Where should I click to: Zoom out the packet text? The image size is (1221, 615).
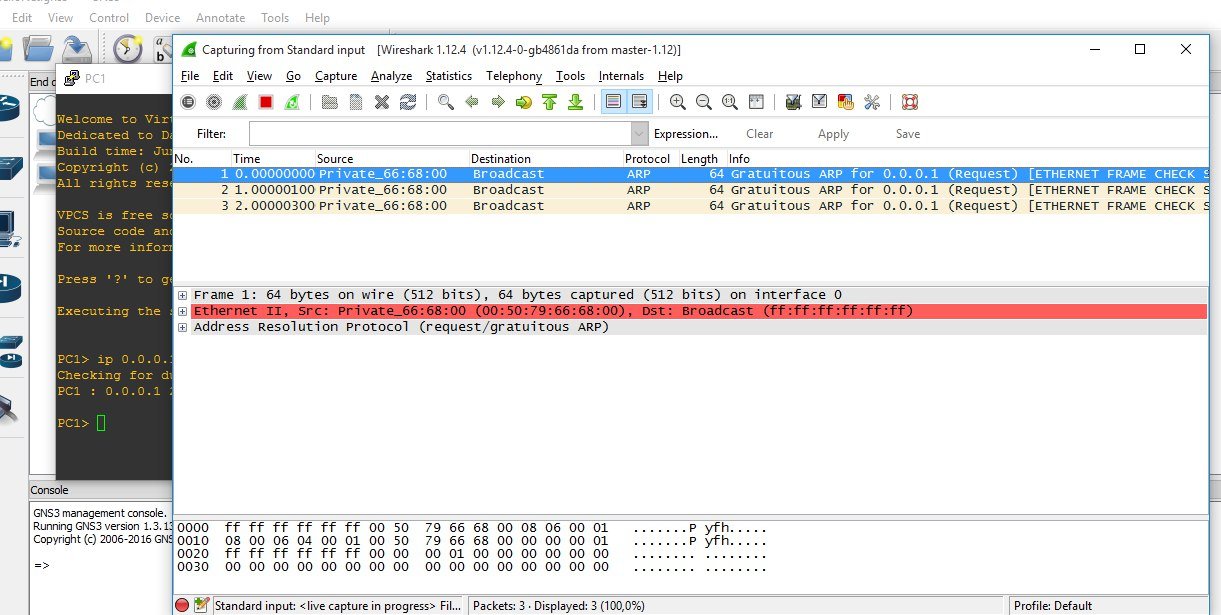coord(704,102)
